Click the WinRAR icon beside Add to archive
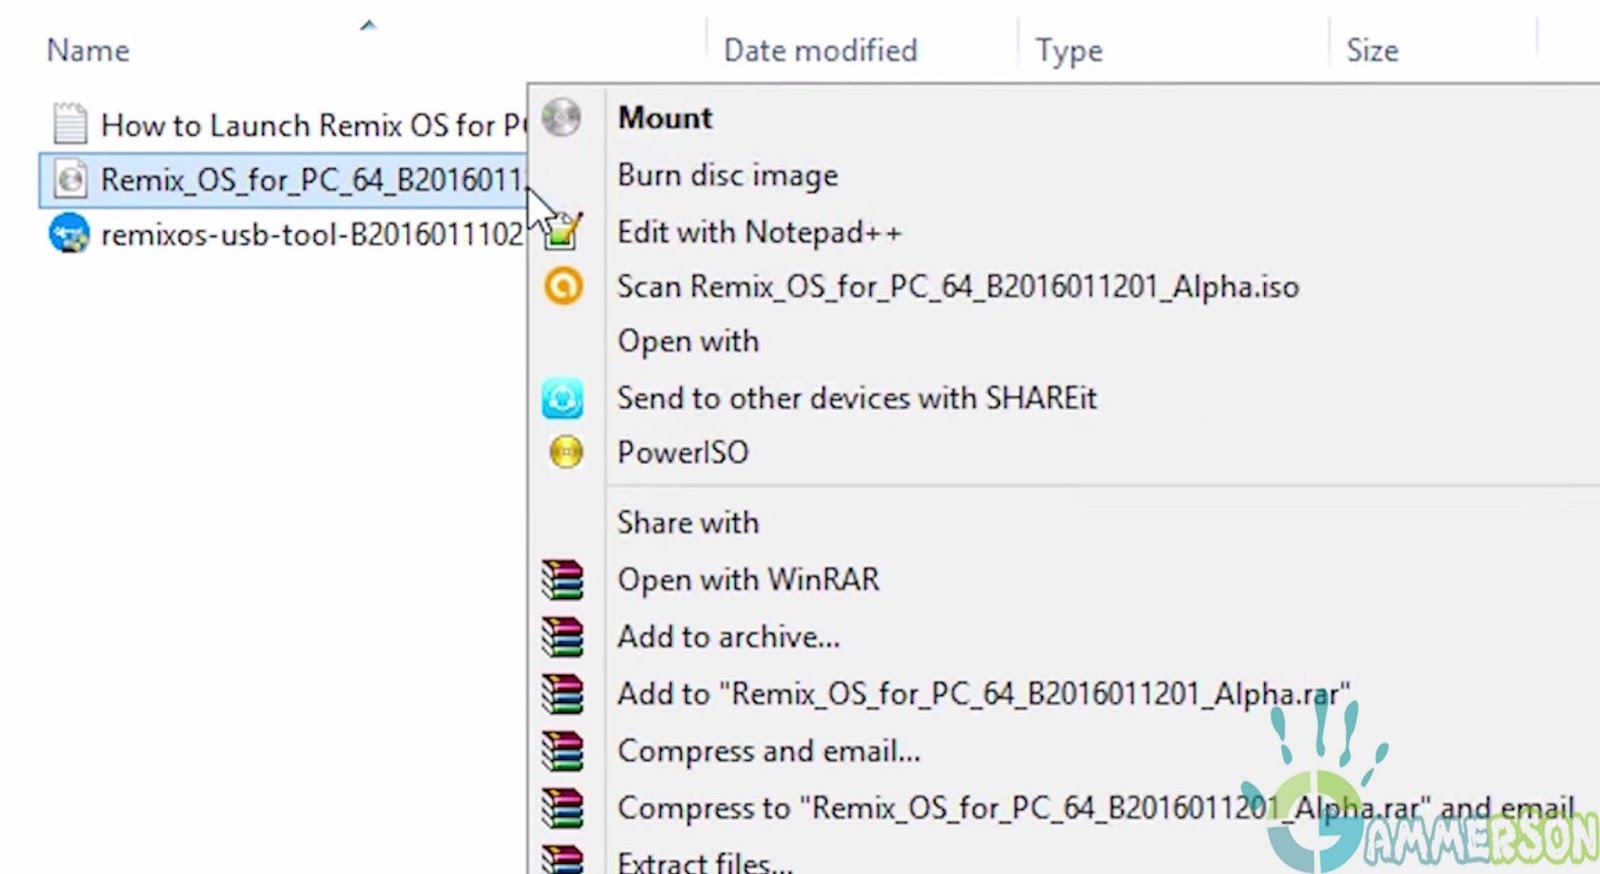 [x=562, y=637]
